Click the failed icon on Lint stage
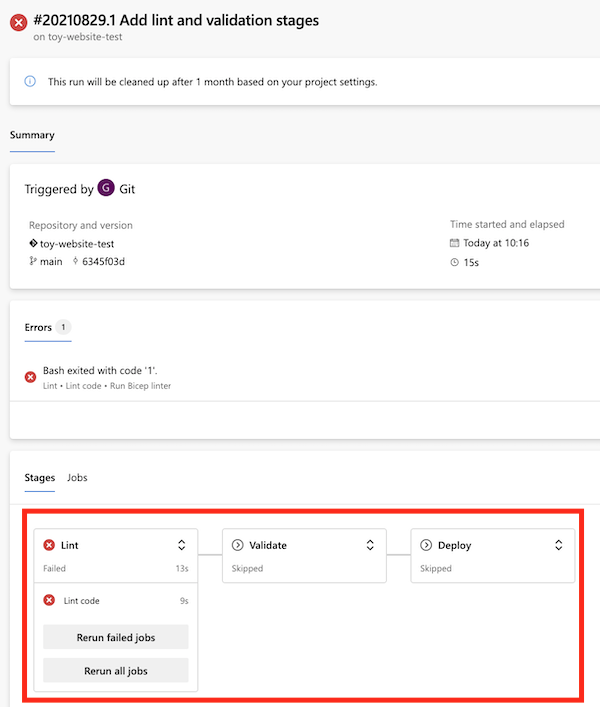 point(49,545)
